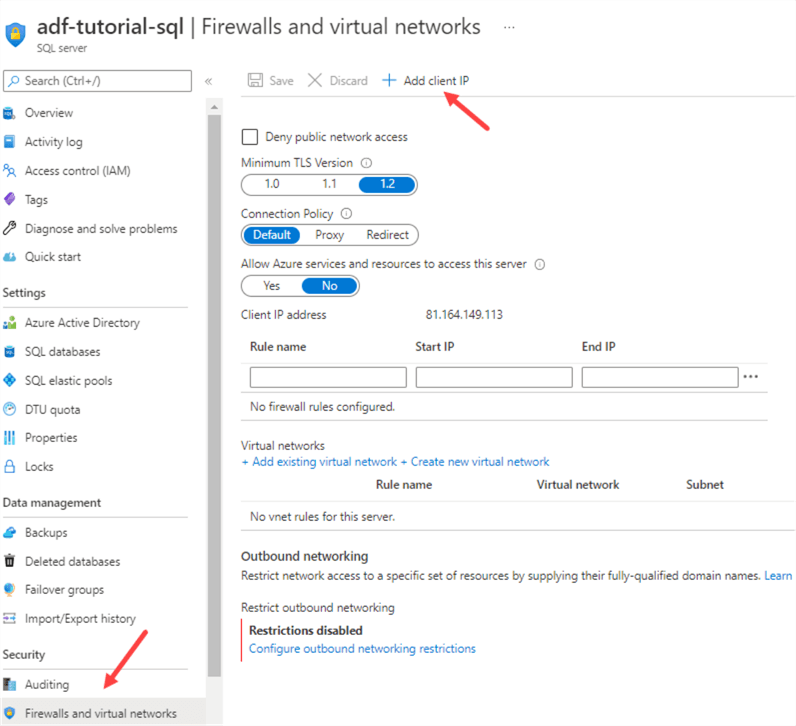Click the Failover groups globe icon
Image resolution: width=796 pixels, height=726 pixels.
[9, 589]
